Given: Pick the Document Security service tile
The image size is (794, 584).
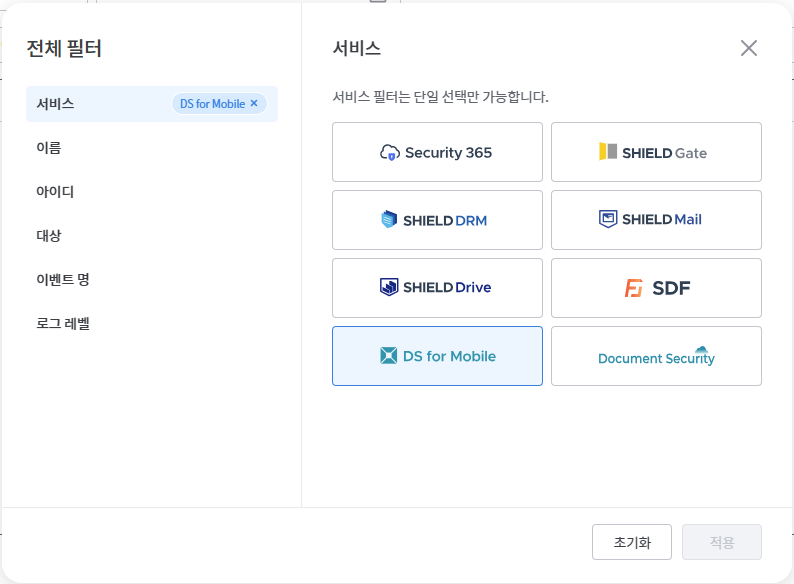Looking at the screenshot, I should 656,356.
